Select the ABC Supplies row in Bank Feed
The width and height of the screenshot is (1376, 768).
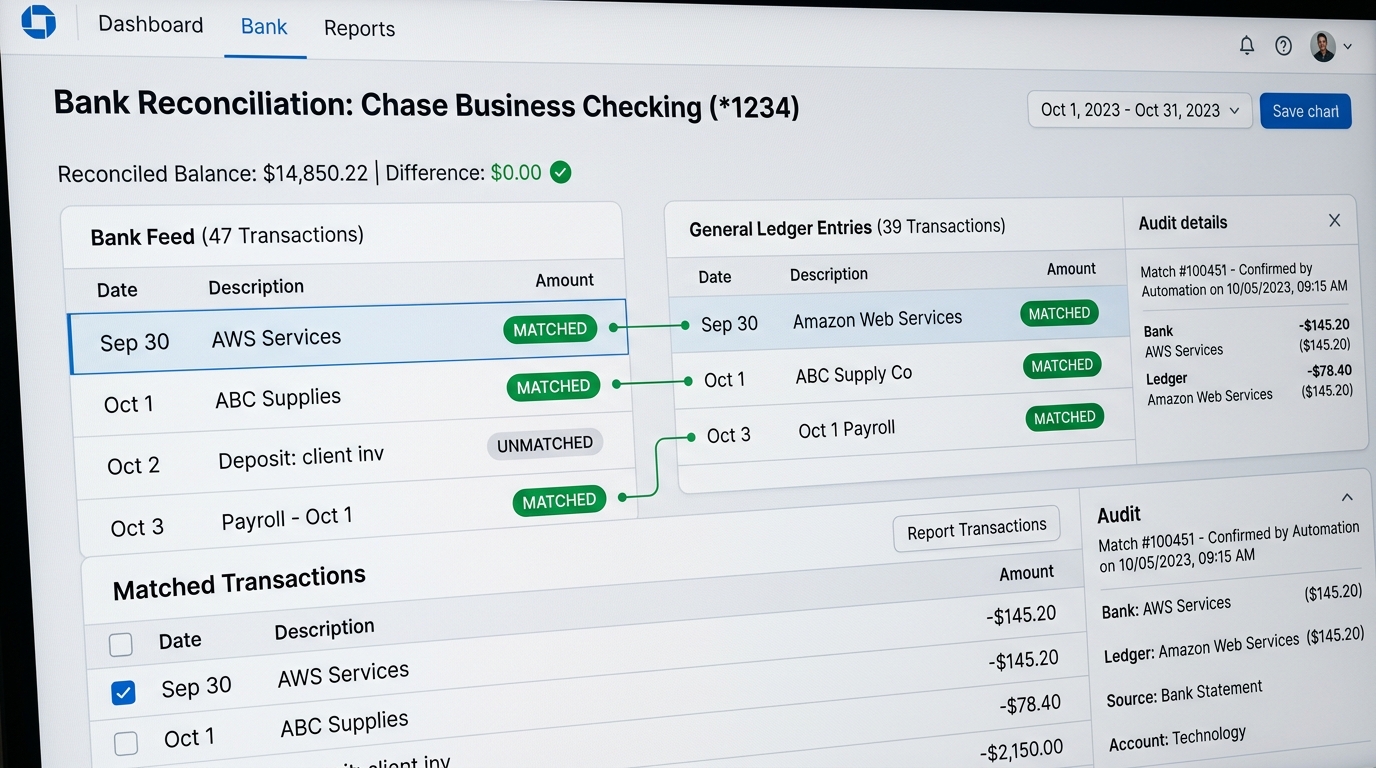[352, 395]
